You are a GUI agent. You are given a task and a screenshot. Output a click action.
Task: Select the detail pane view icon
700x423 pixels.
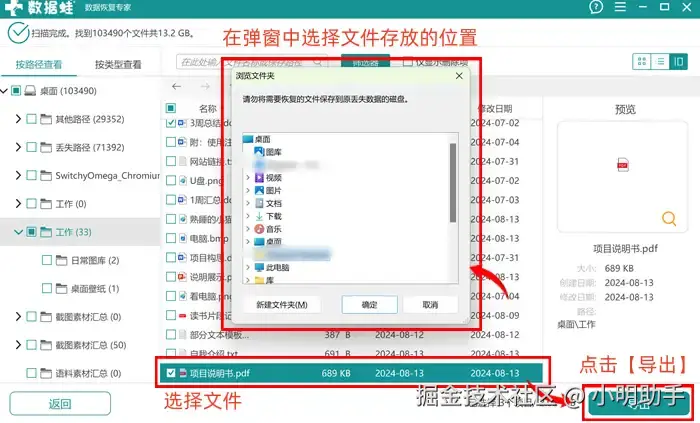click(679, 62)
